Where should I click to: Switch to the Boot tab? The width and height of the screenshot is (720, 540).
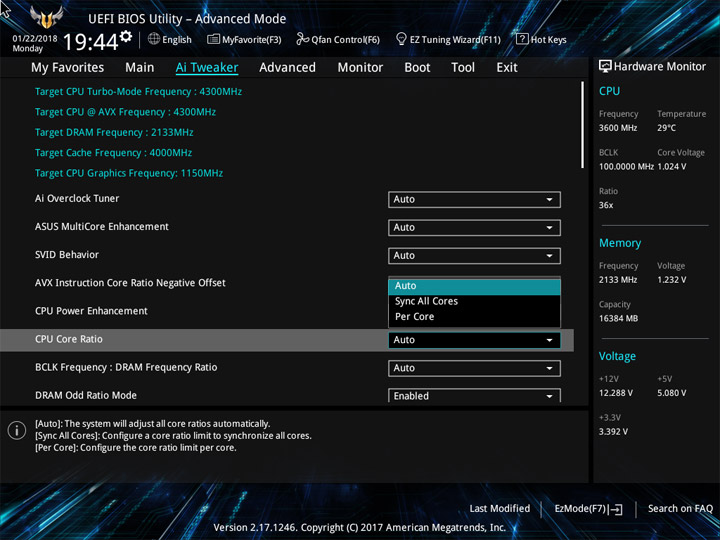pyautogui.click(x=417, y=68)
